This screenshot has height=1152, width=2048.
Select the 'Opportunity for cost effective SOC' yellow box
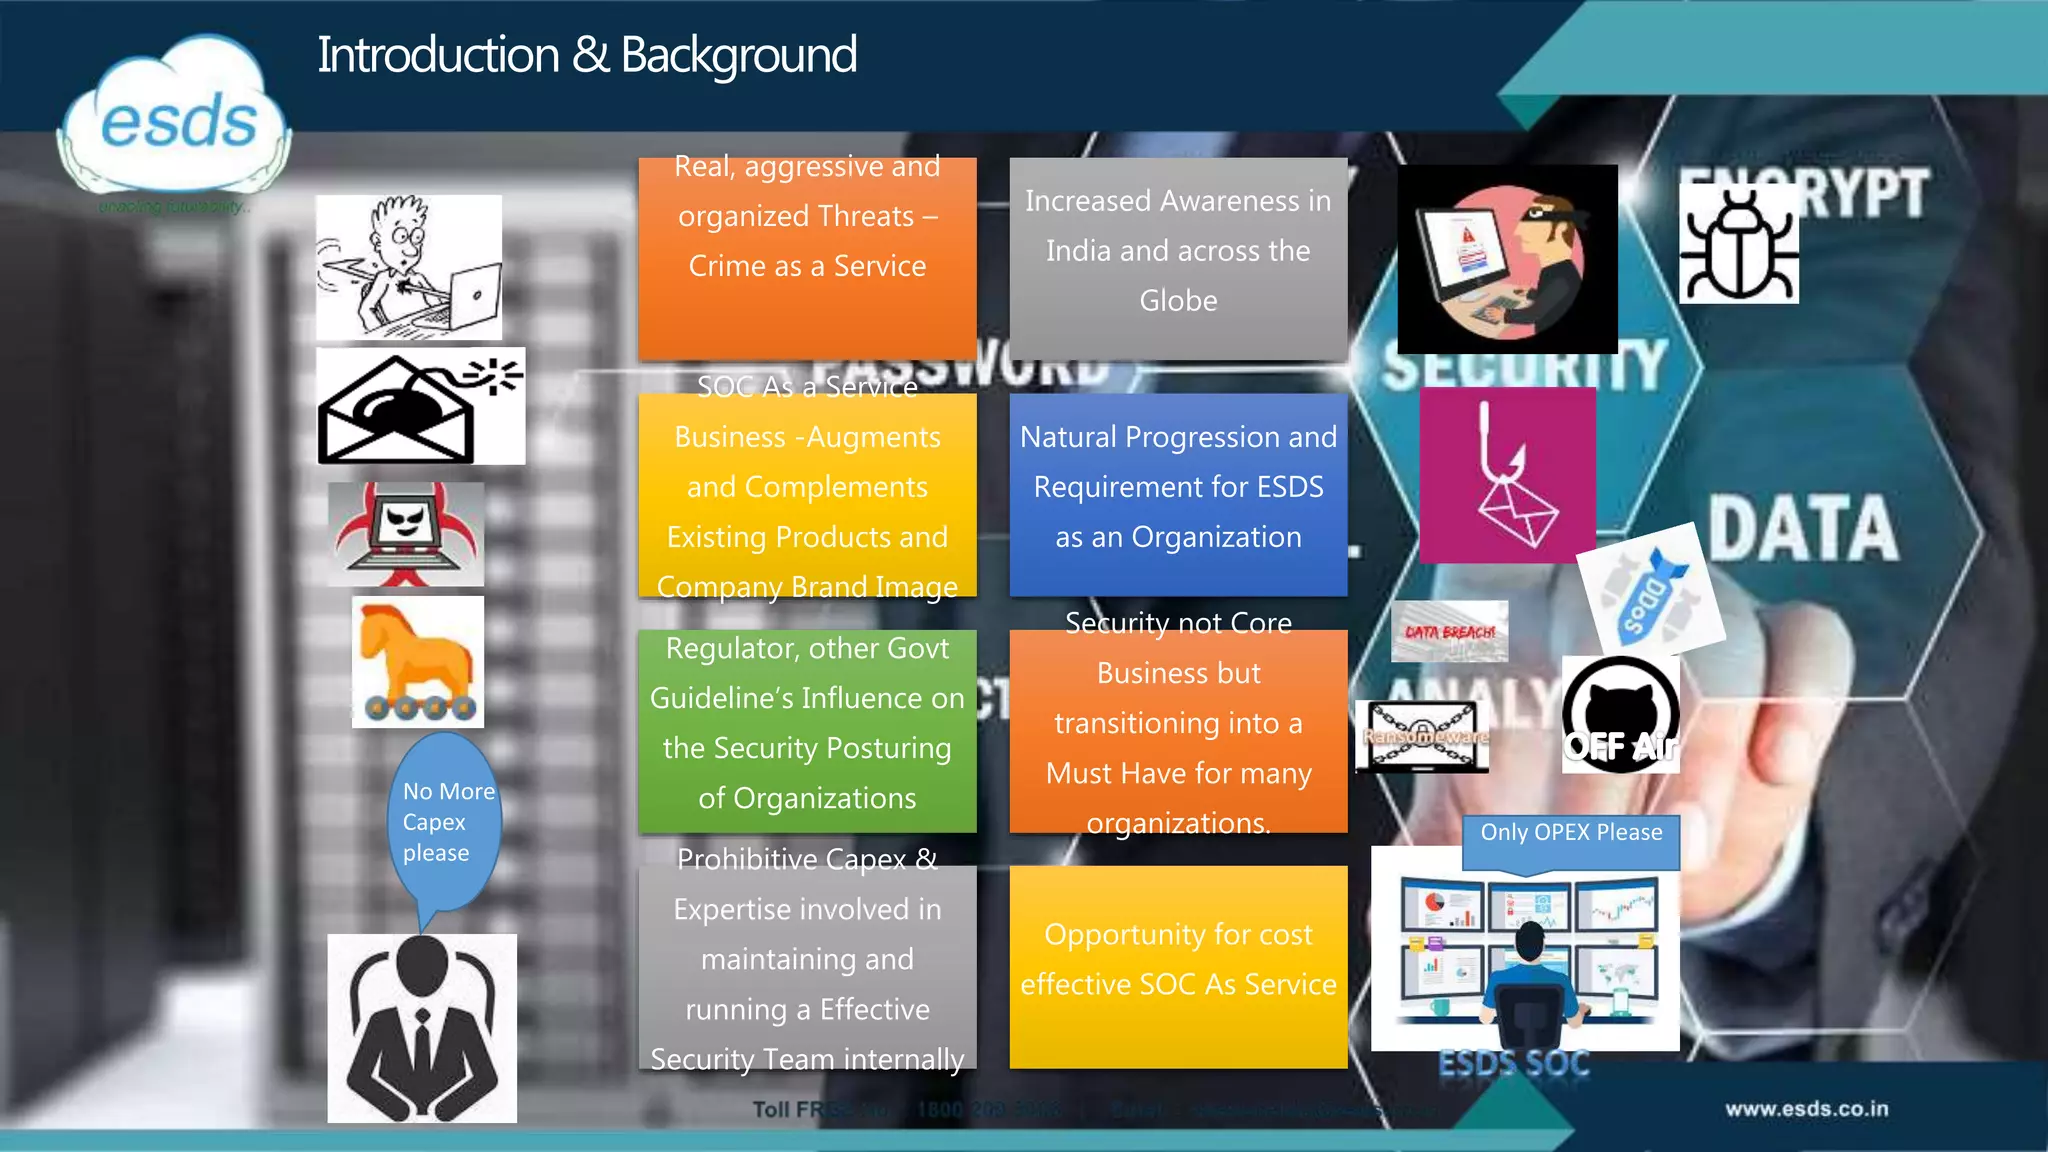1178,967
